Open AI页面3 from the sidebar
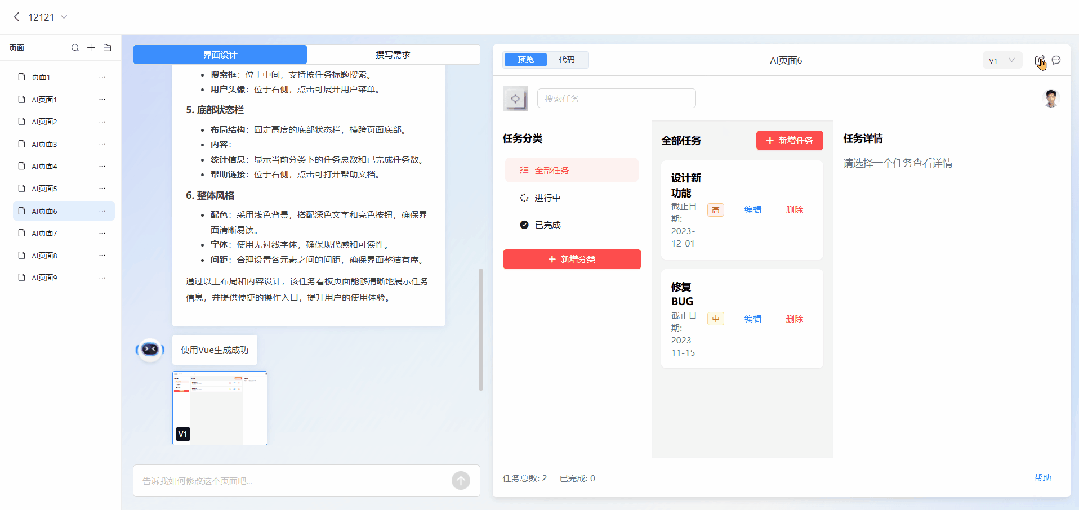 64,145
